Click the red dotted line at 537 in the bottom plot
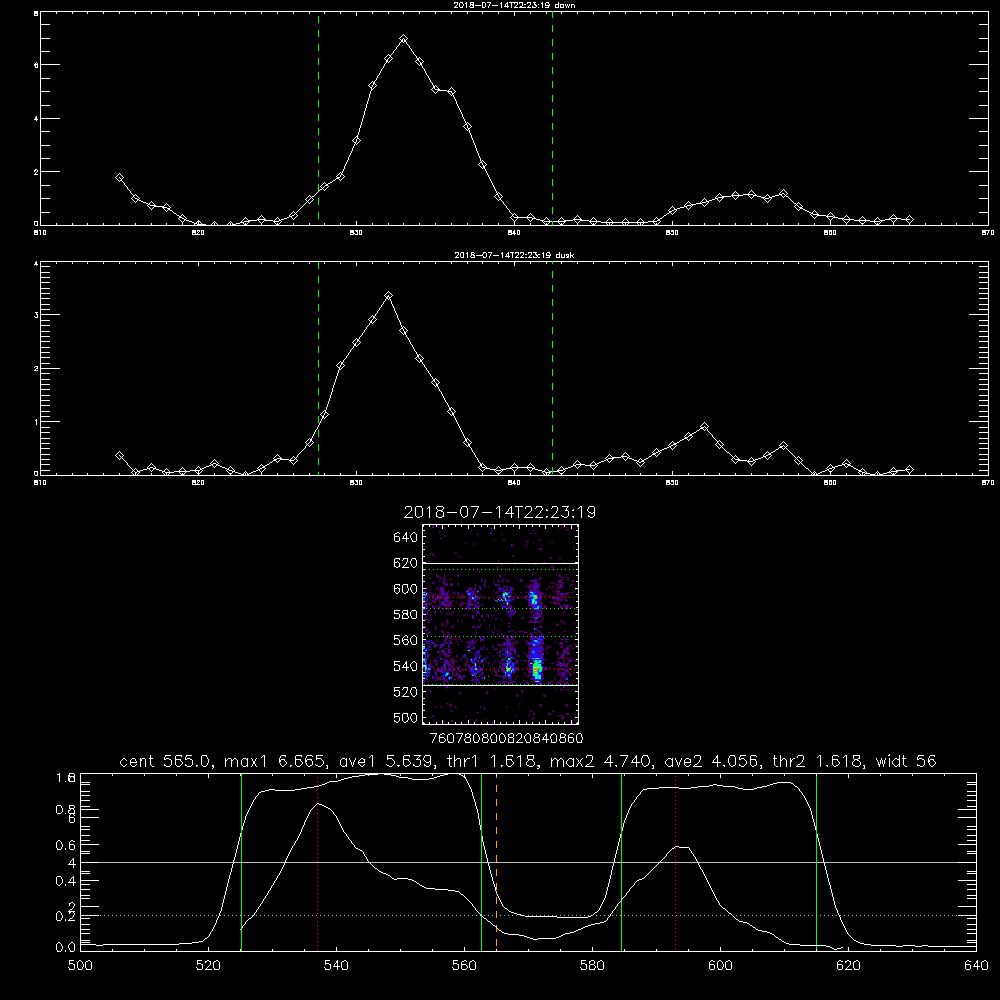1000x1000 pixels. pyautogui.click(x=318, y=861)
